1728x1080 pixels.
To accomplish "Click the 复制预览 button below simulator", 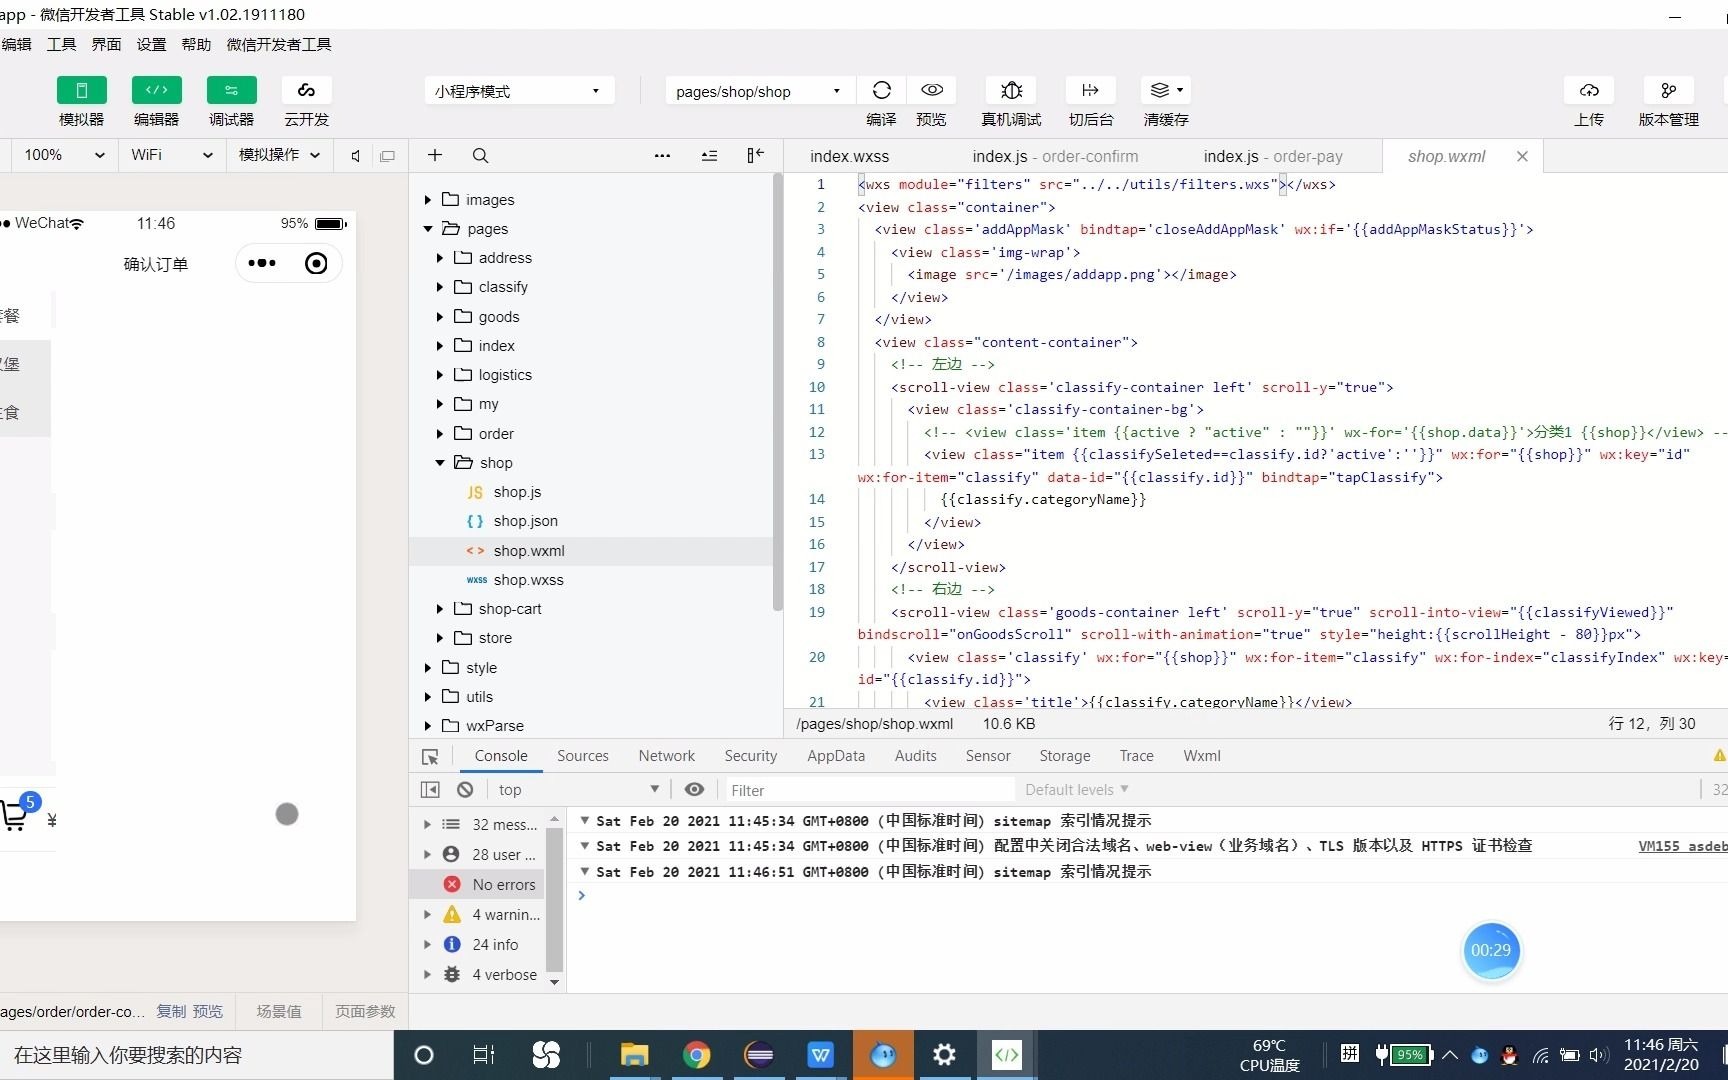I will tap(190, 1011).
